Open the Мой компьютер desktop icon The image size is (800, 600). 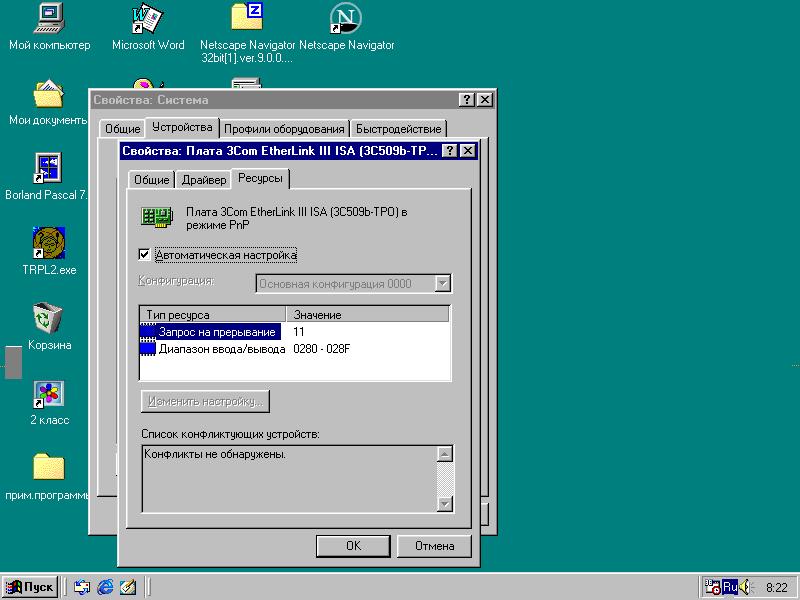(x=49, y=18)
